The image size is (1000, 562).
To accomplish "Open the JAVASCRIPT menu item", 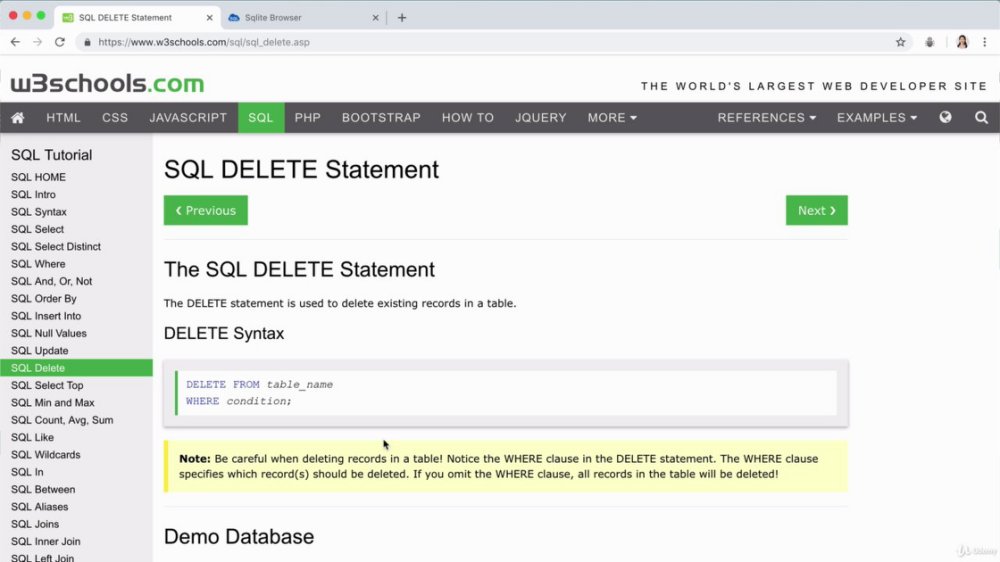I will (x=188, y=118).
